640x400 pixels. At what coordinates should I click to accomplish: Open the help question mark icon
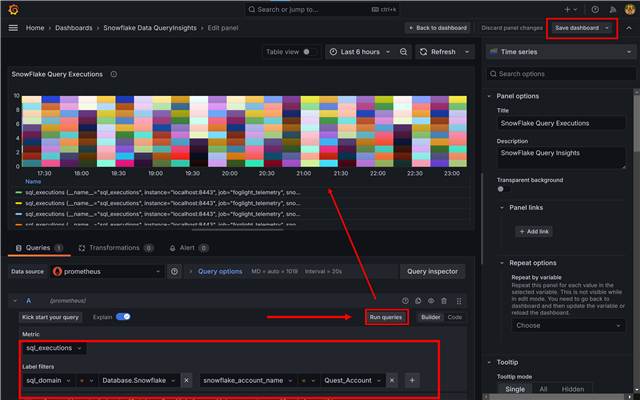(x=595, y=9)
